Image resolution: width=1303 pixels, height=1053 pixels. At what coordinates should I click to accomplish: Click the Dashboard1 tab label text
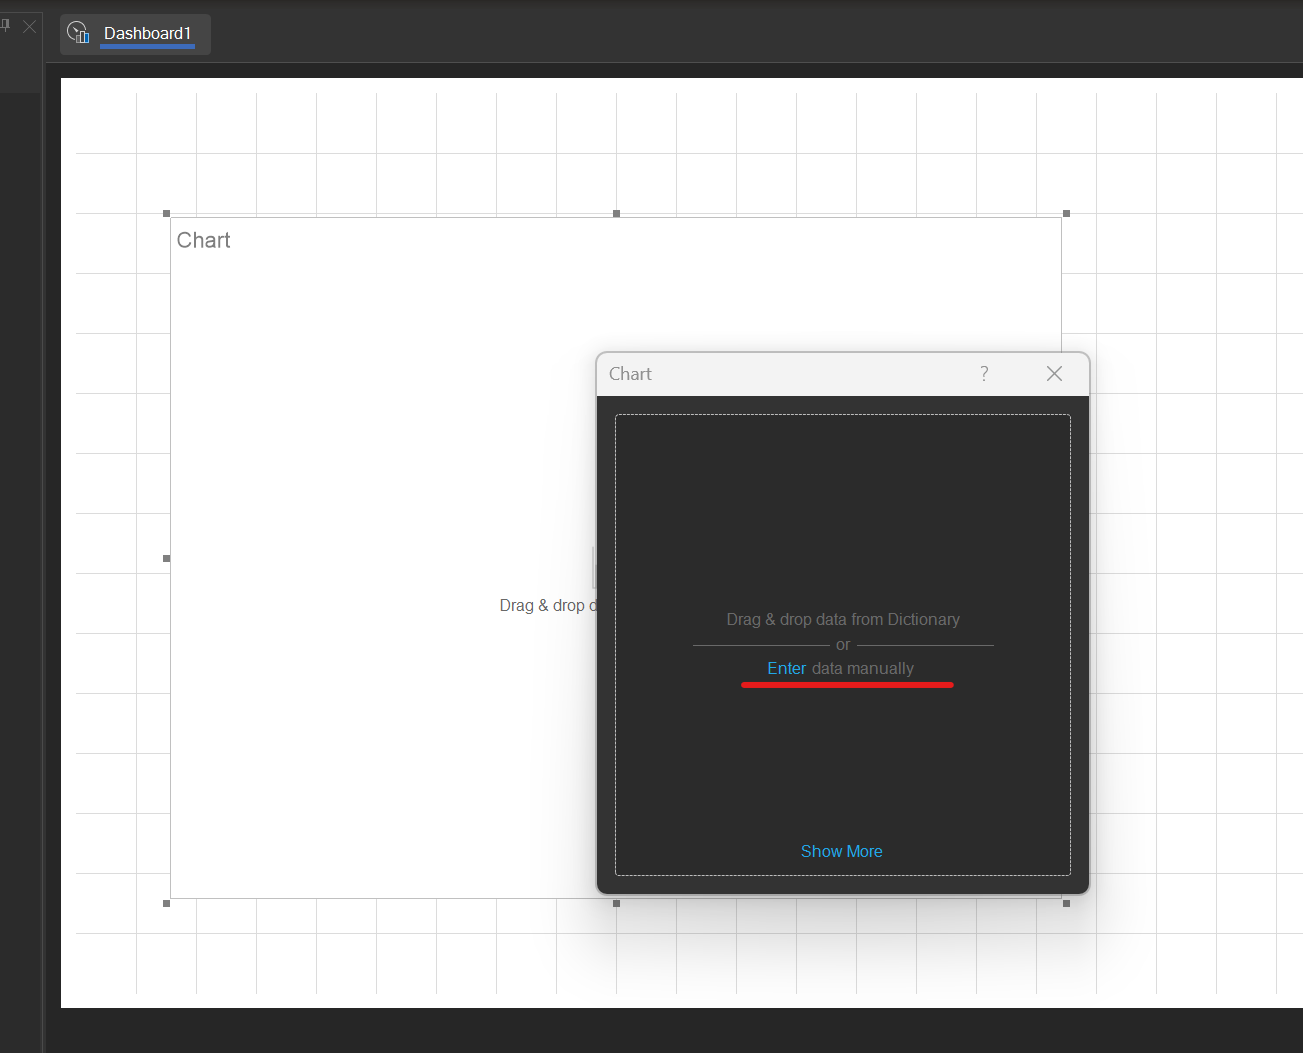[148, 34]
